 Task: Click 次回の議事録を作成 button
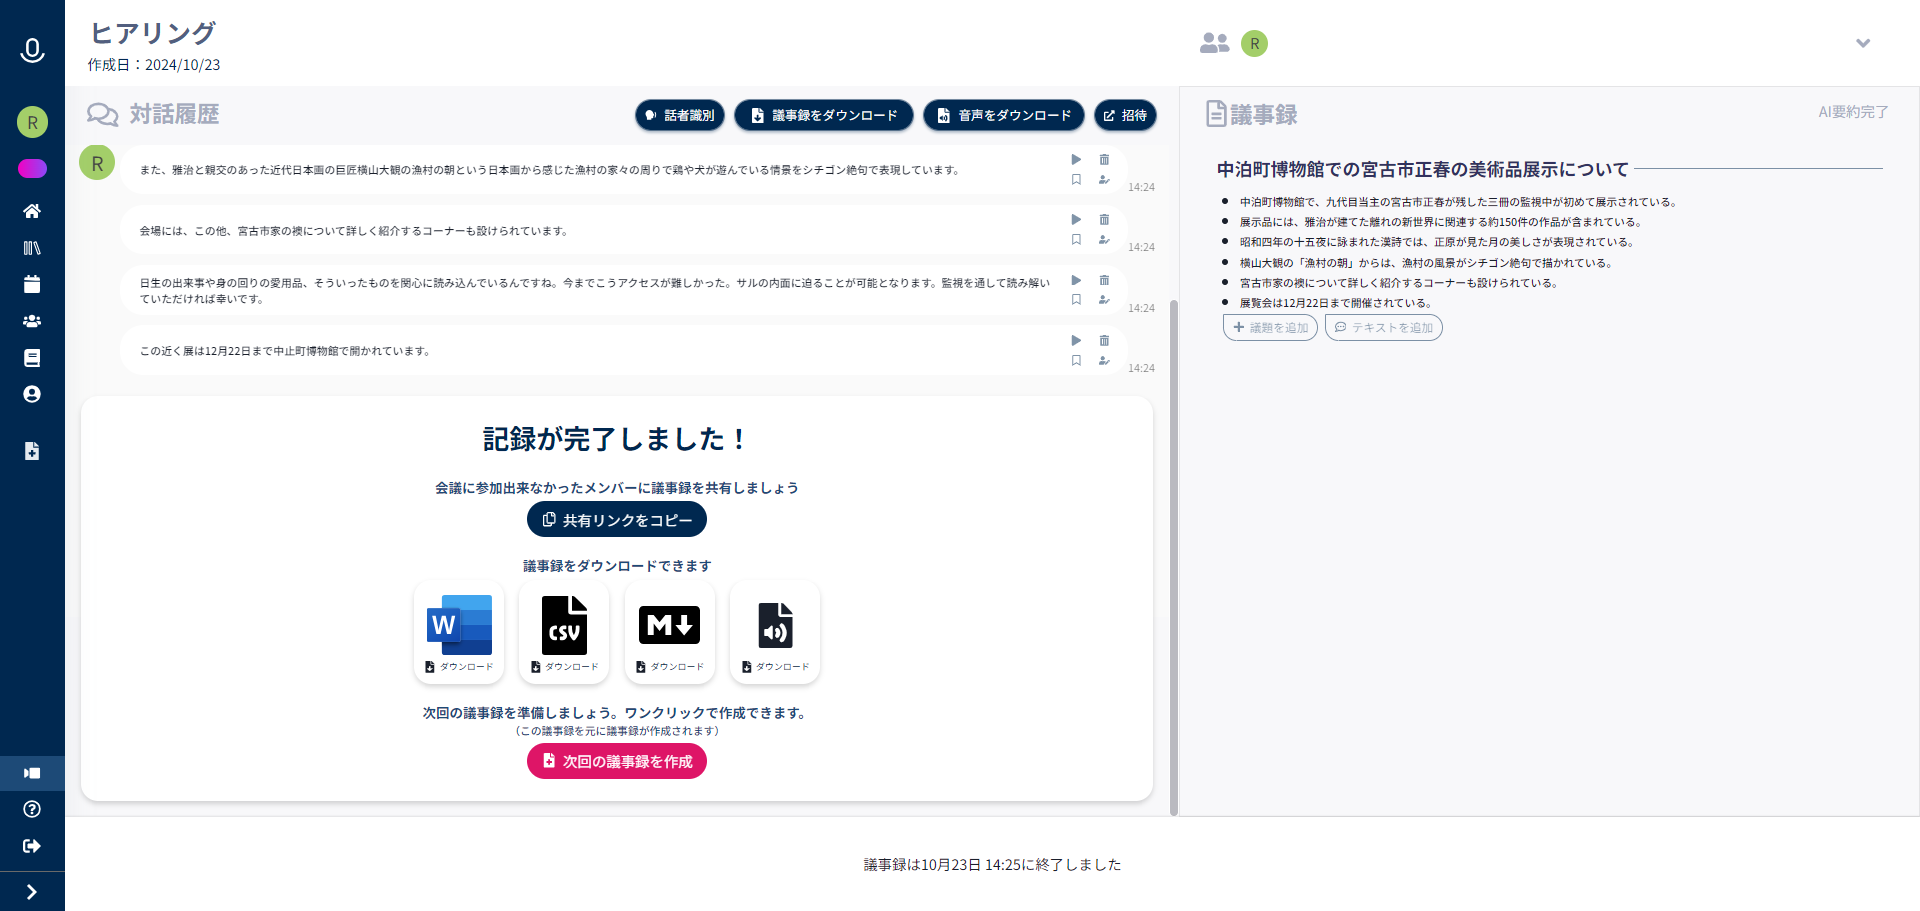tap(616, 761)
